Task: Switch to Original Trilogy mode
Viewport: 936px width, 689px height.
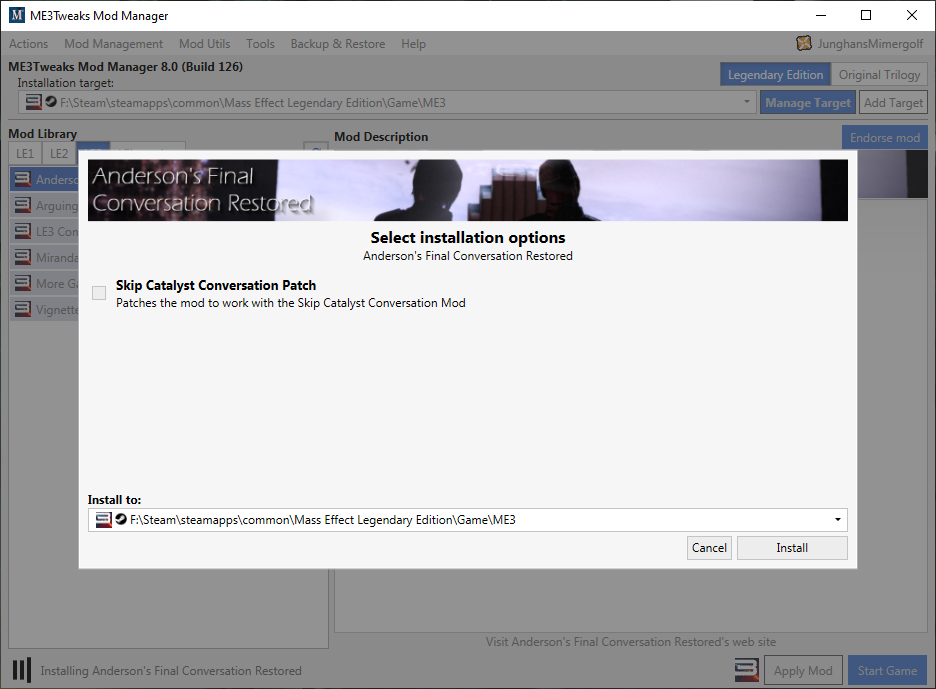Action: pos(879,75)
